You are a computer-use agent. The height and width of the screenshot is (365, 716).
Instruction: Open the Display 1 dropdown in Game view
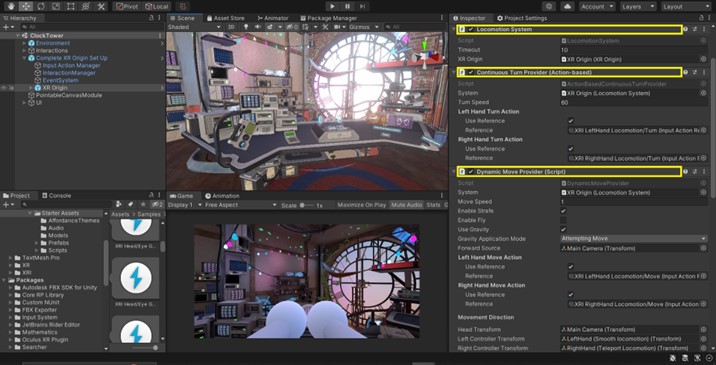point(184,205)
